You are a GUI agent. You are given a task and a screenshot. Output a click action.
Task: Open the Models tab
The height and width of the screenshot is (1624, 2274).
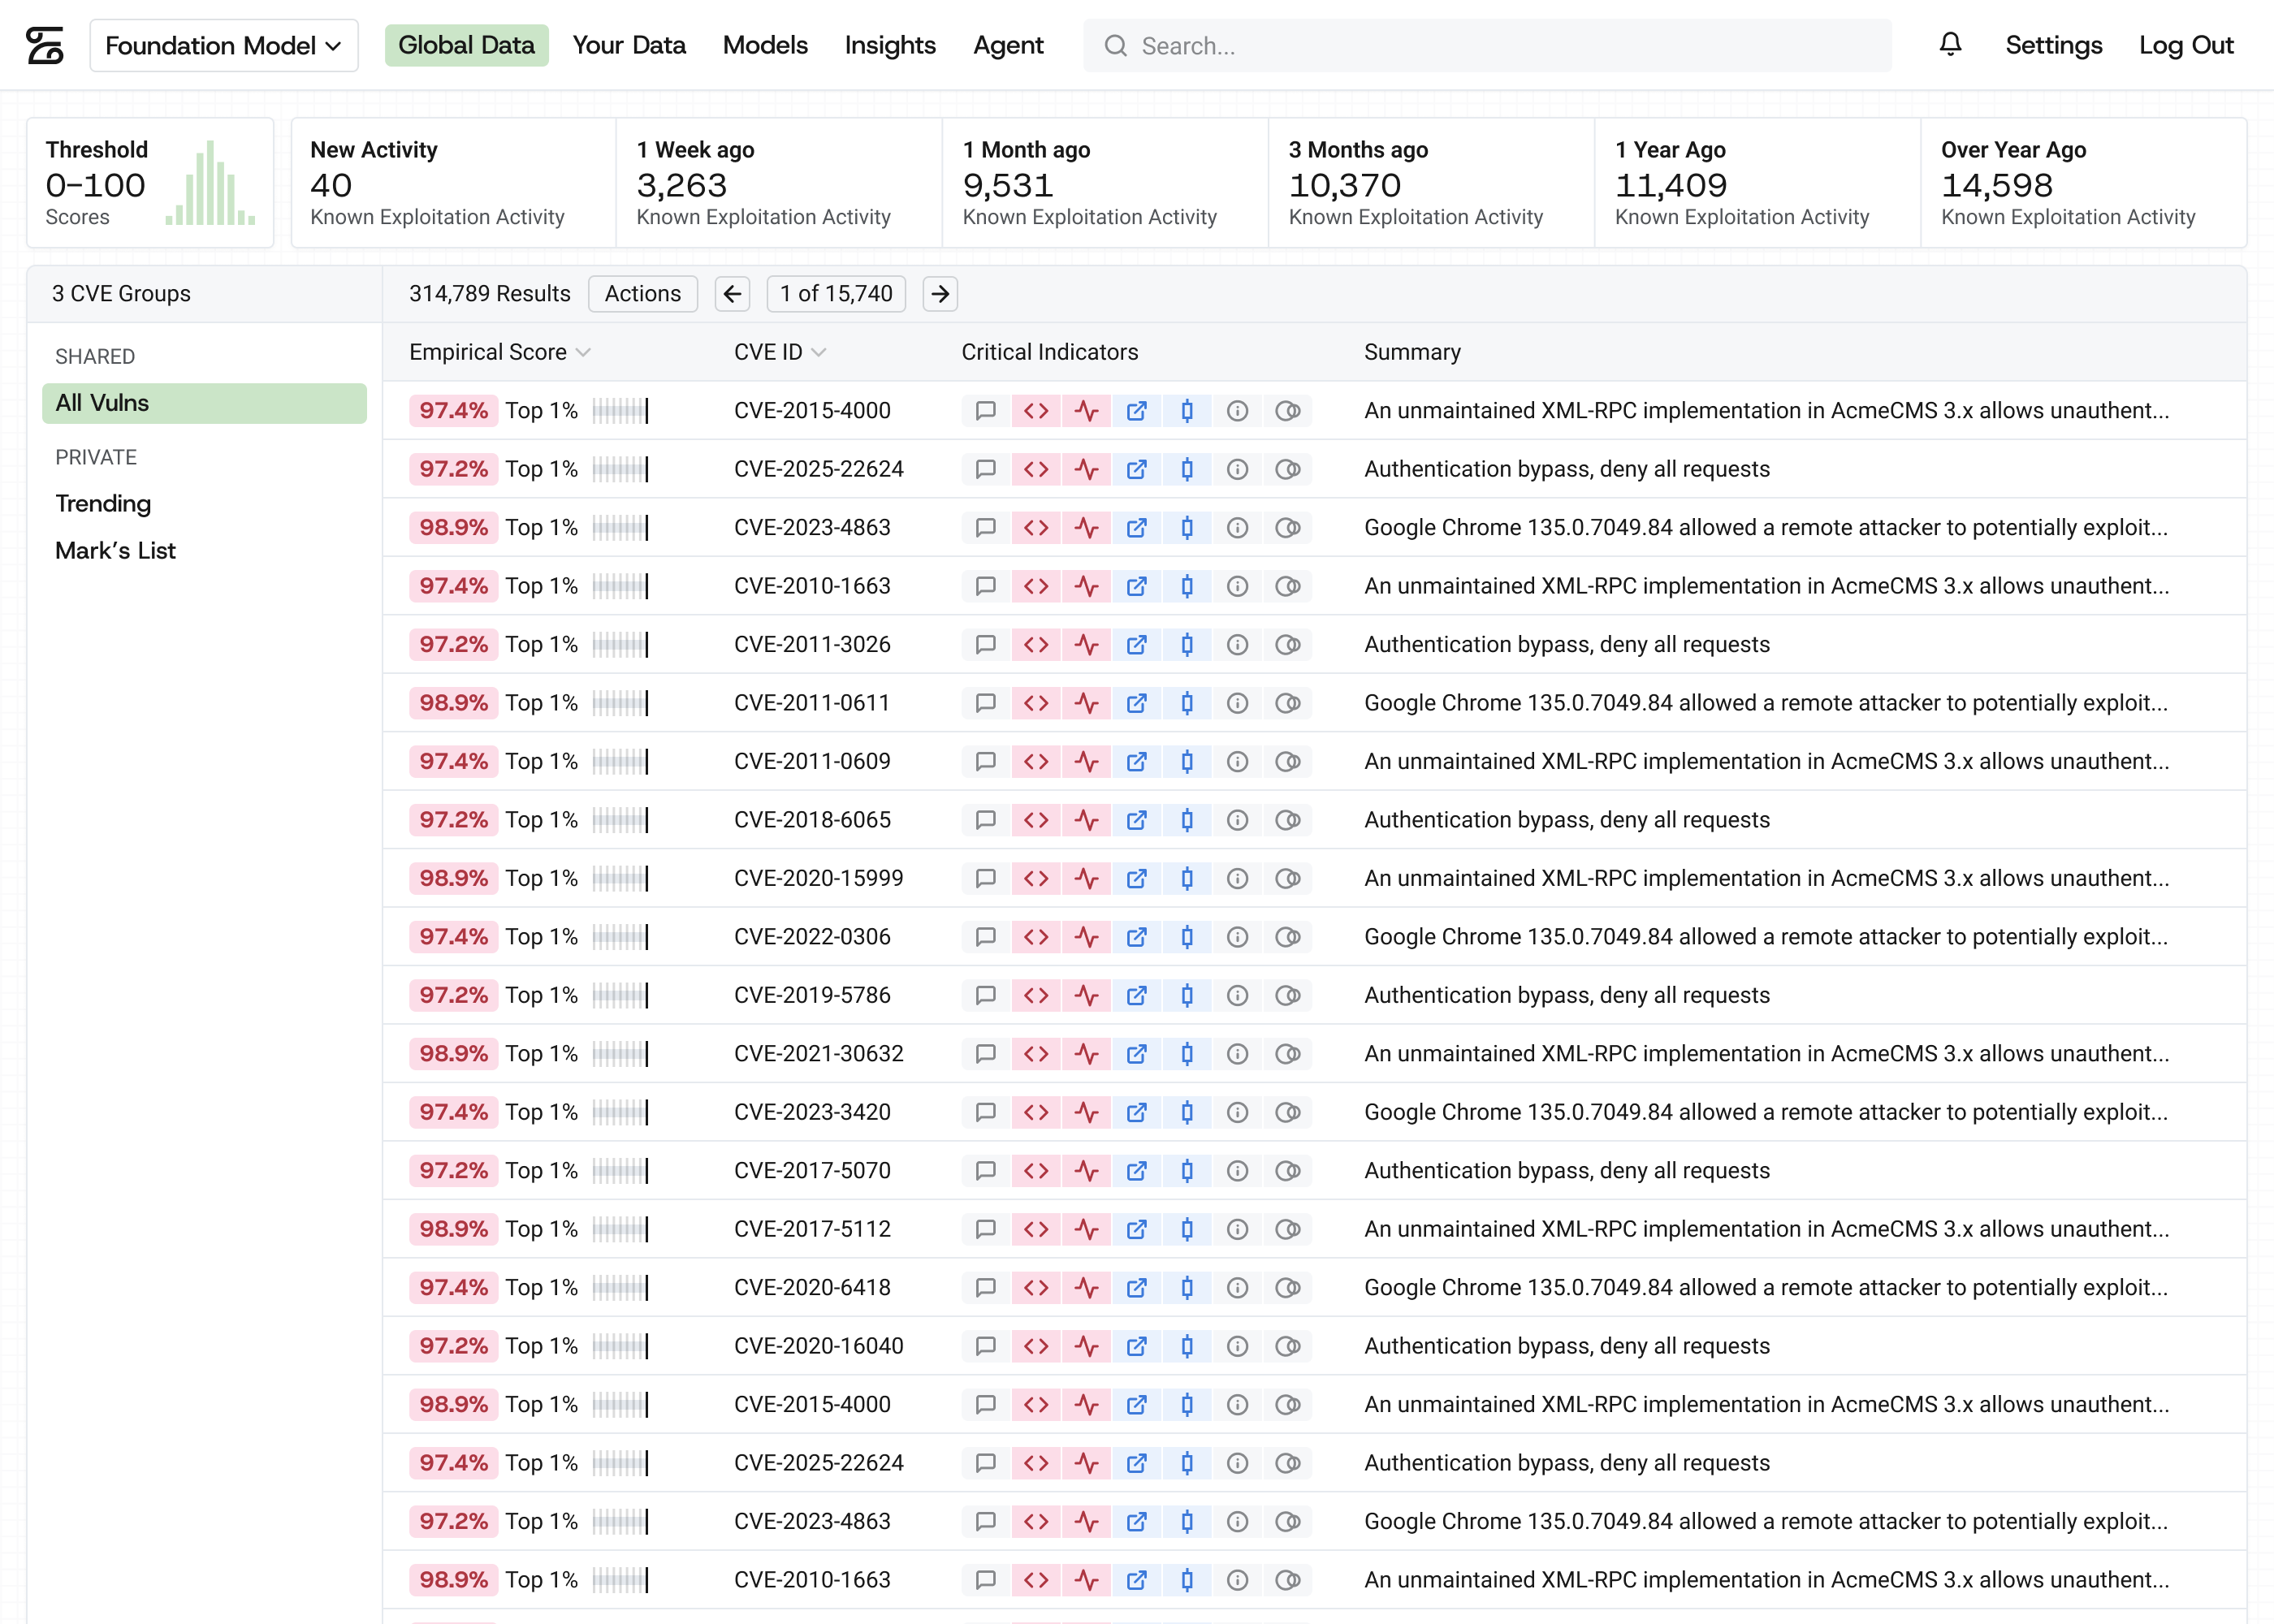[x=765, y=45]
